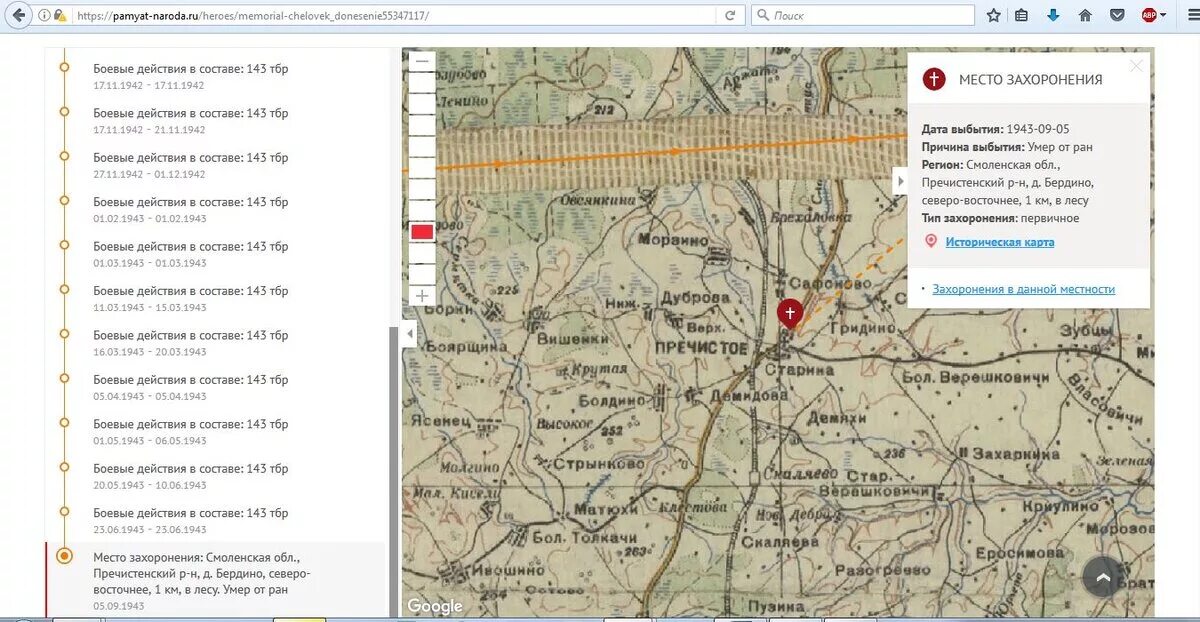
Task: Click the browser back arrow button
Action: coord(18,15)
